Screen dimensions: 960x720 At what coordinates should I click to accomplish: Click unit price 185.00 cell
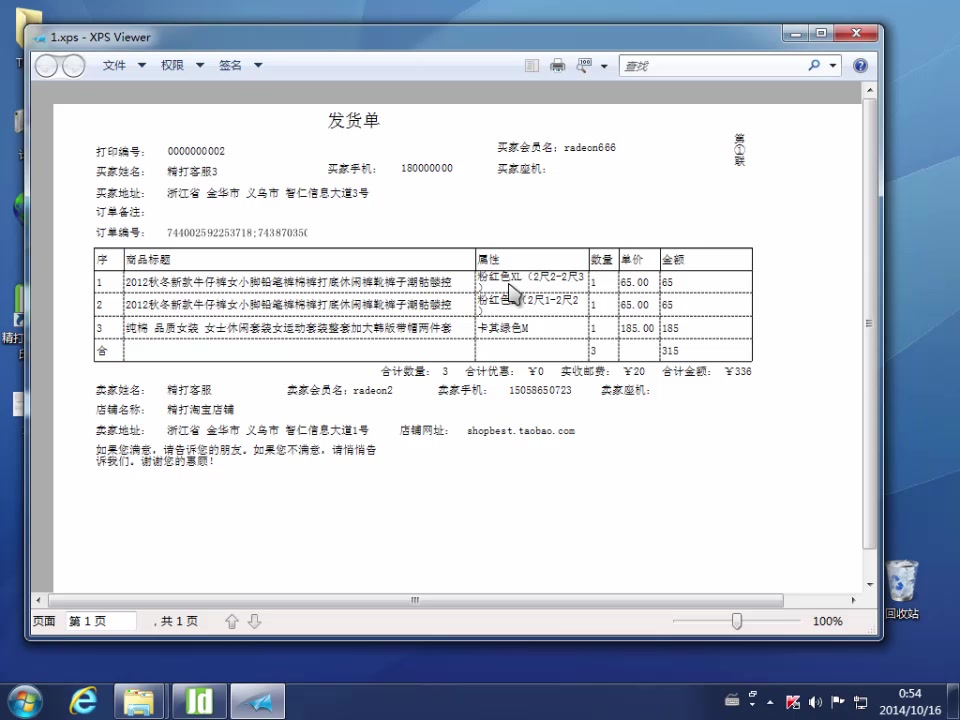point(637,328)
